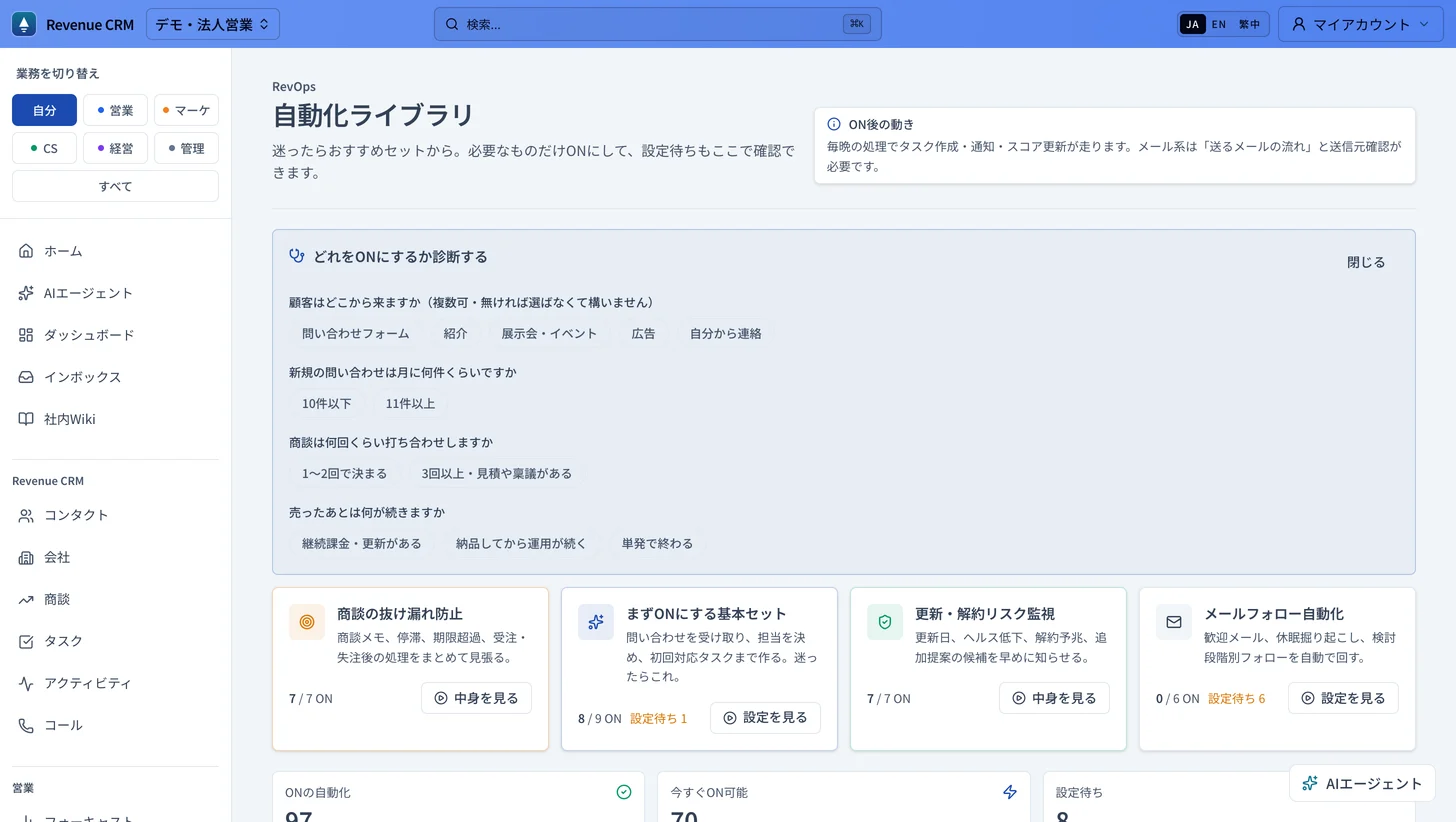
Task: Click the shield icon on 更新・解約リスク監視 card
Action: 885,622
